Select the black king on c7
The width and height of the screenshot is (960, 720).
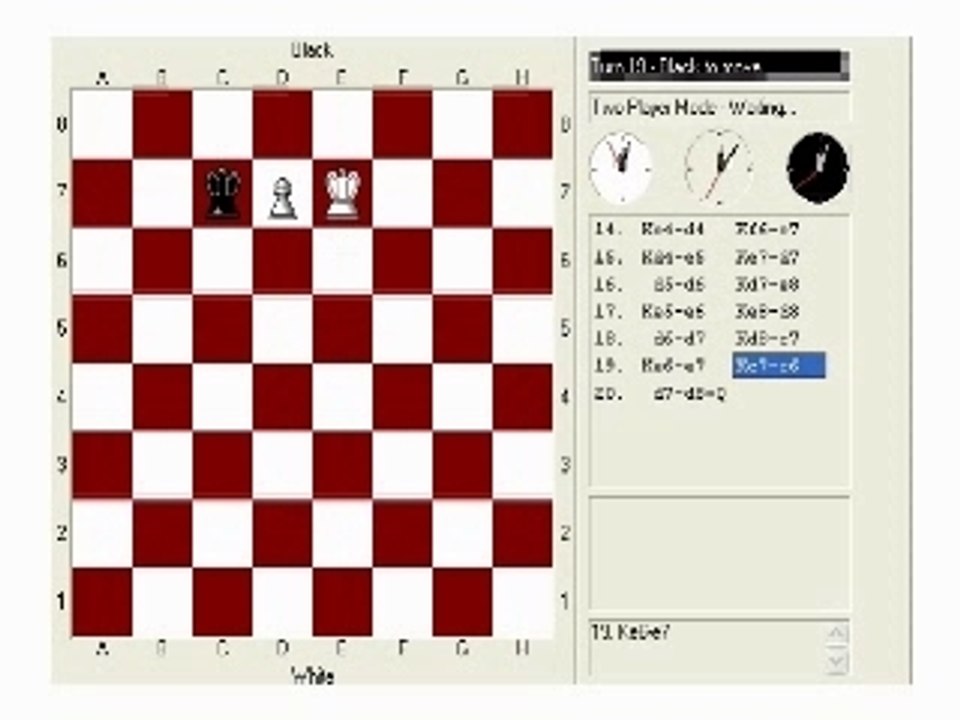tap(222, 193)
